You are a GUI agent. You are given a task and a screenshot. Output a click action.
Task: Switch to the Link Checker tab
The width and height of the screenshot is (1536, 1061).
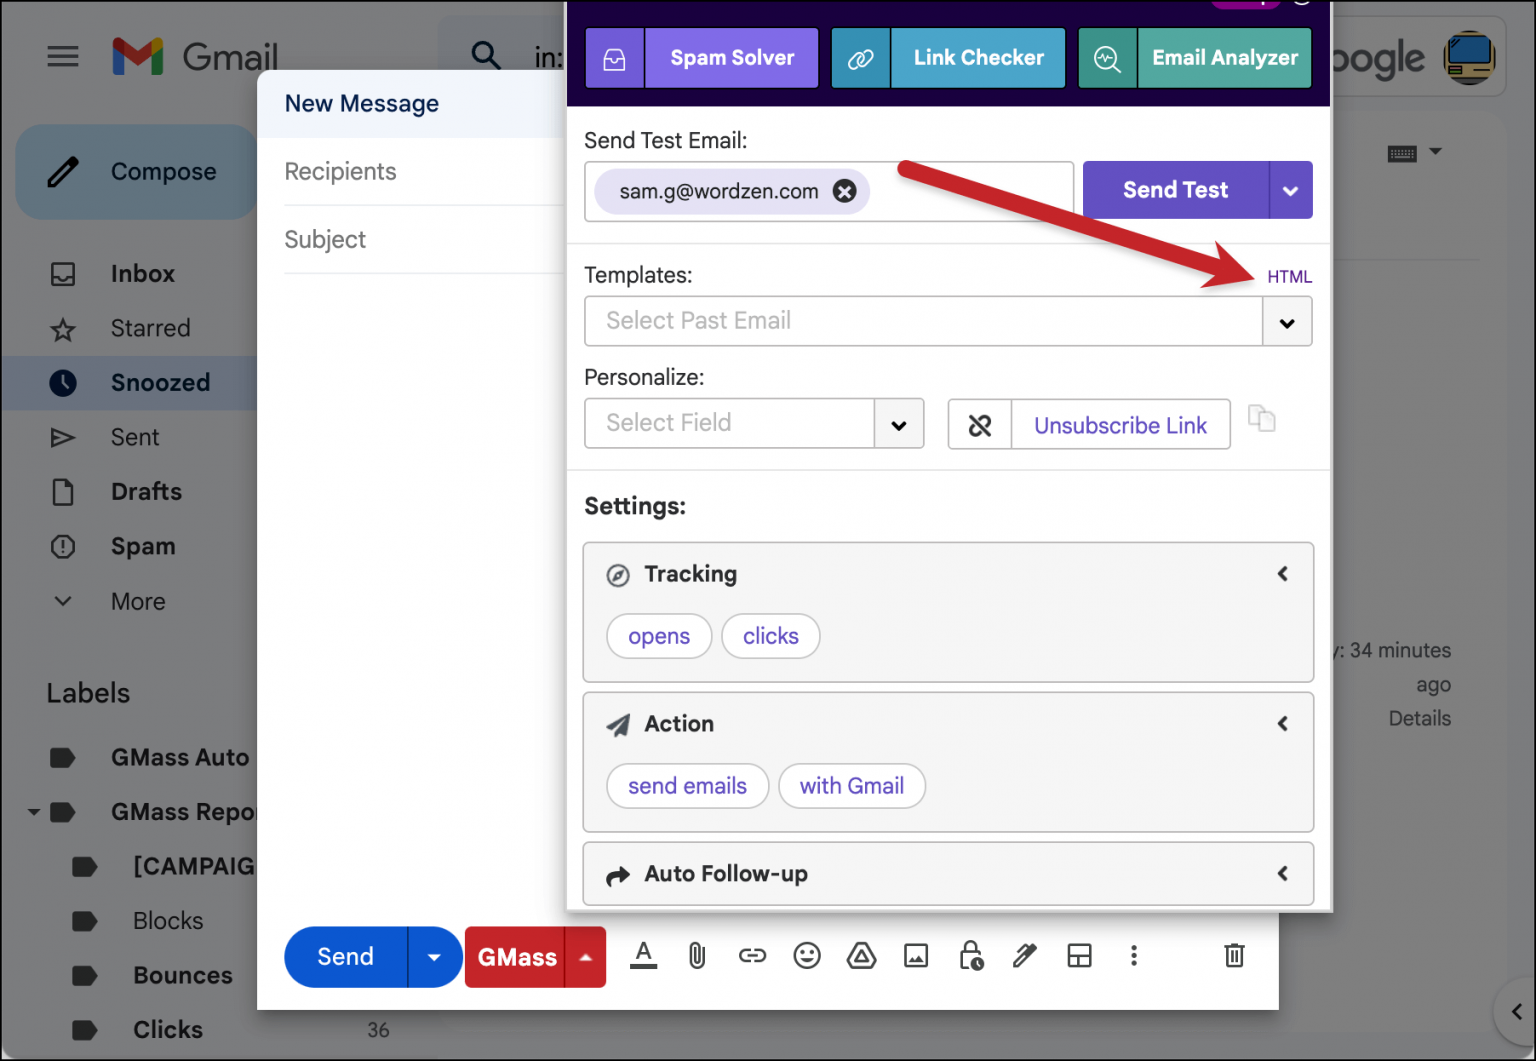coord(978,57)
